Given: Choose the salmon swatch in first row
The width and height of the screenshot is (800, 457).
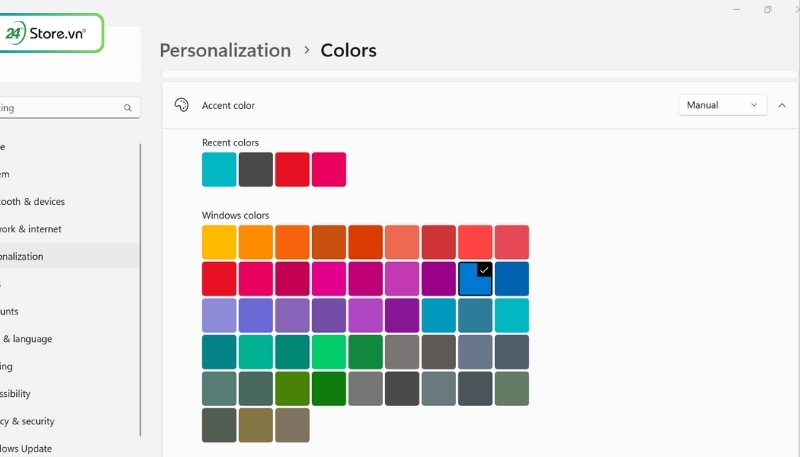Looking at the screenshot, I should point(402,242).
